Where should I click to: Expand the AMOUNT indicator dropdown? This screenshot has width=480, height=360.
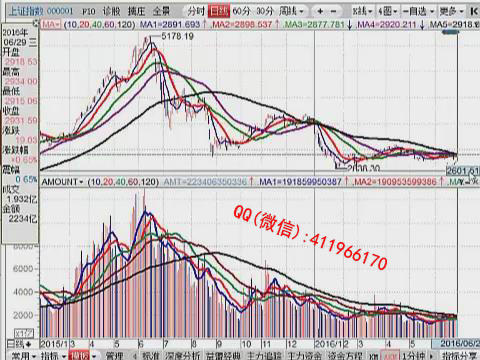coord(62,182)
